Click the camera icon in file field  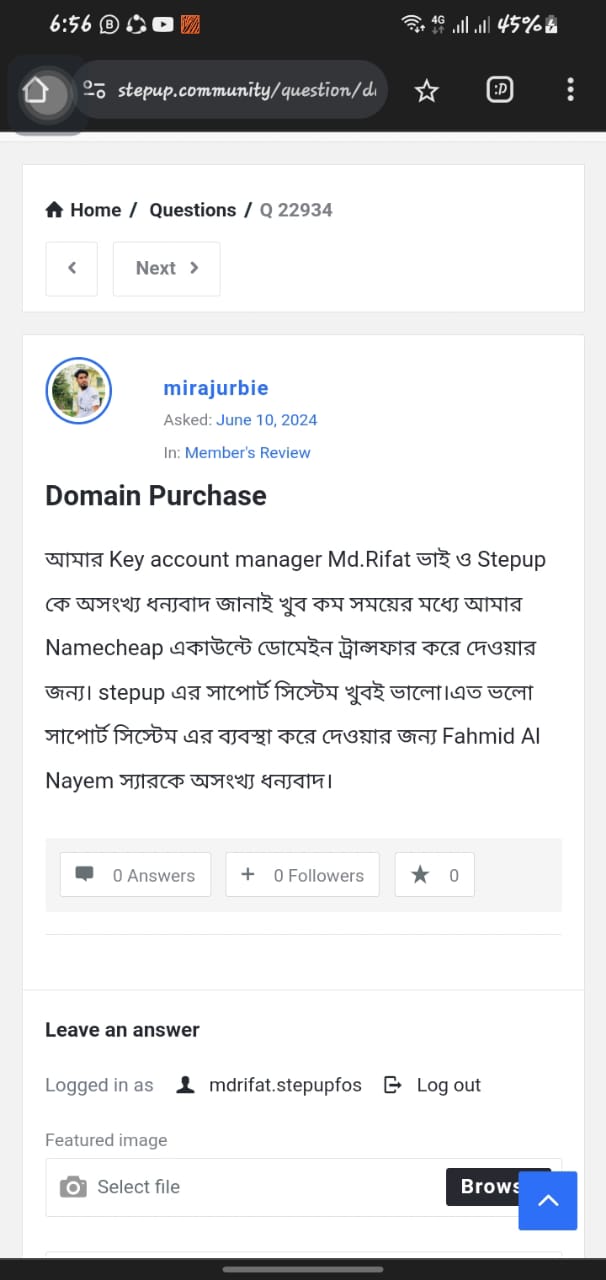73,1187
